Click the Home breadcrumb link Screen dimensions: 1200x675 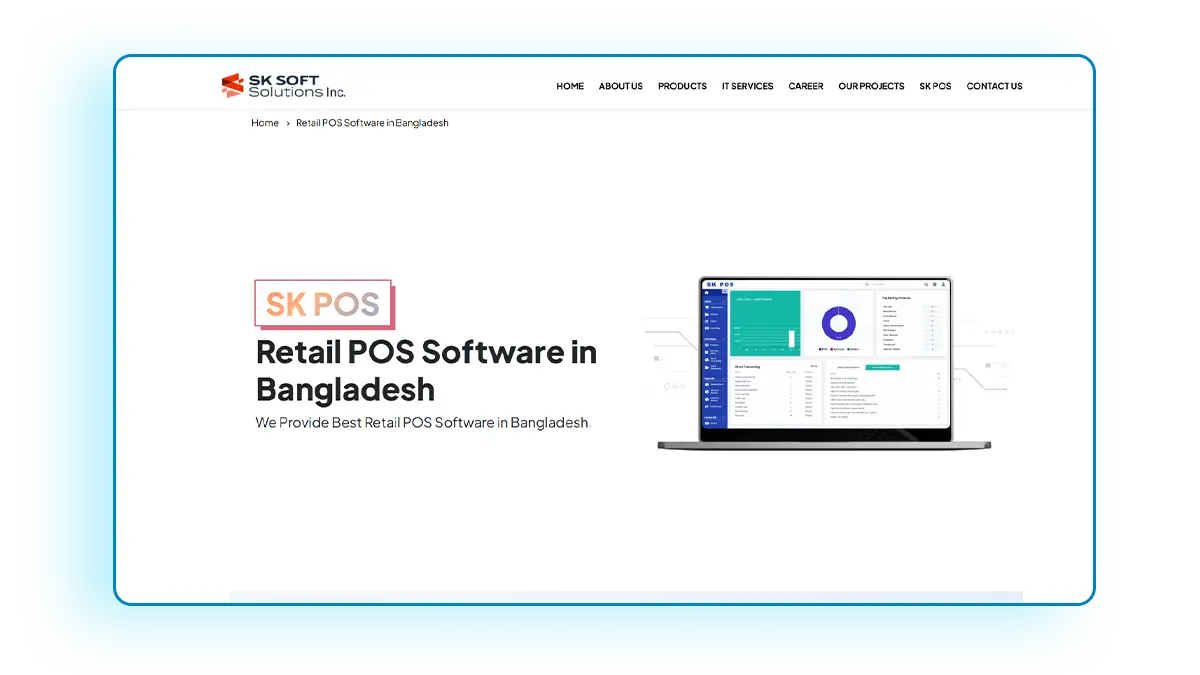click(x=265, y=122)
